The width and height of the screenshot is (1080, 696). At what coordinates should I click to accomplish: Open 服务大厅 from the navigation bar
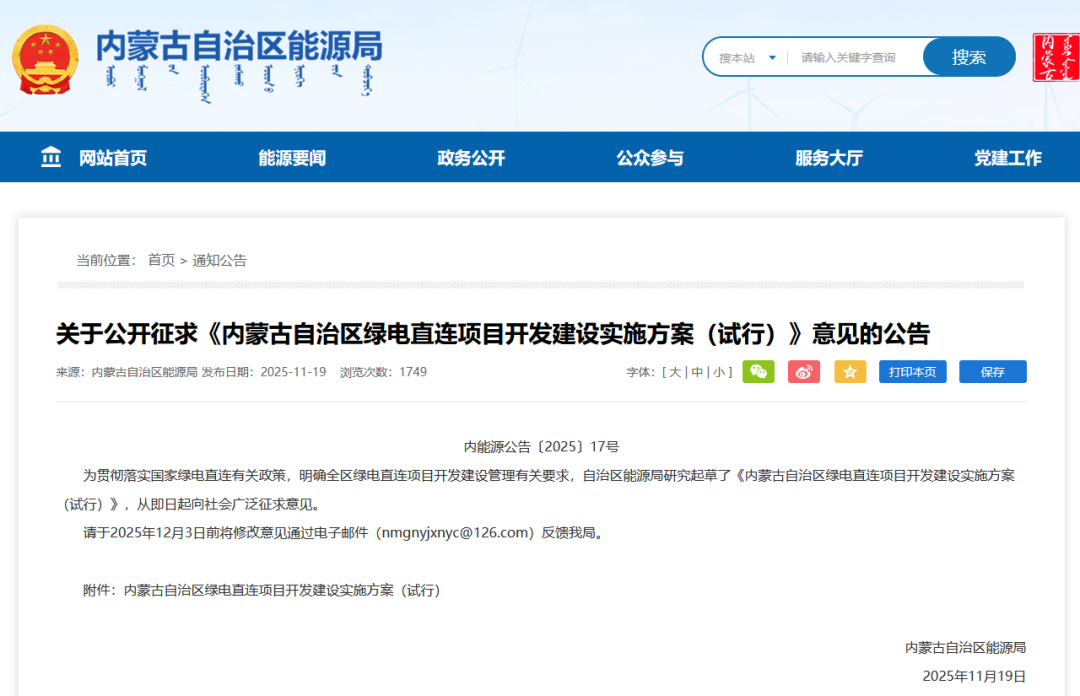[x=829, y=158]
